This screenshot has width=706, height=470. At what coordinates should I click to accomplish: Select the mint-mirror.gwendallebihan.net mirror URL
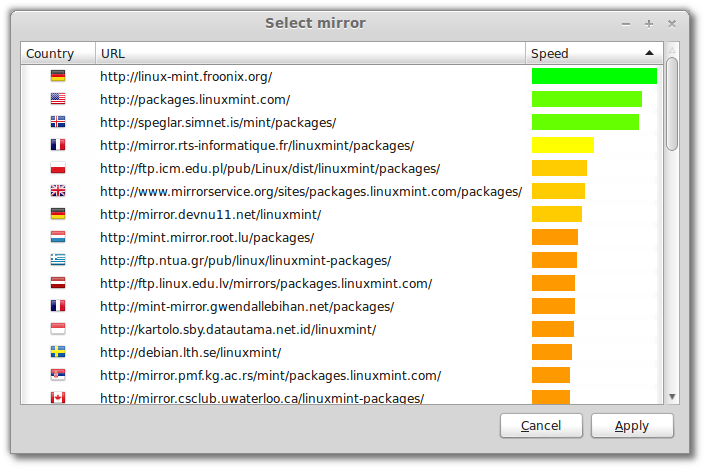click(x=247, y=306)
